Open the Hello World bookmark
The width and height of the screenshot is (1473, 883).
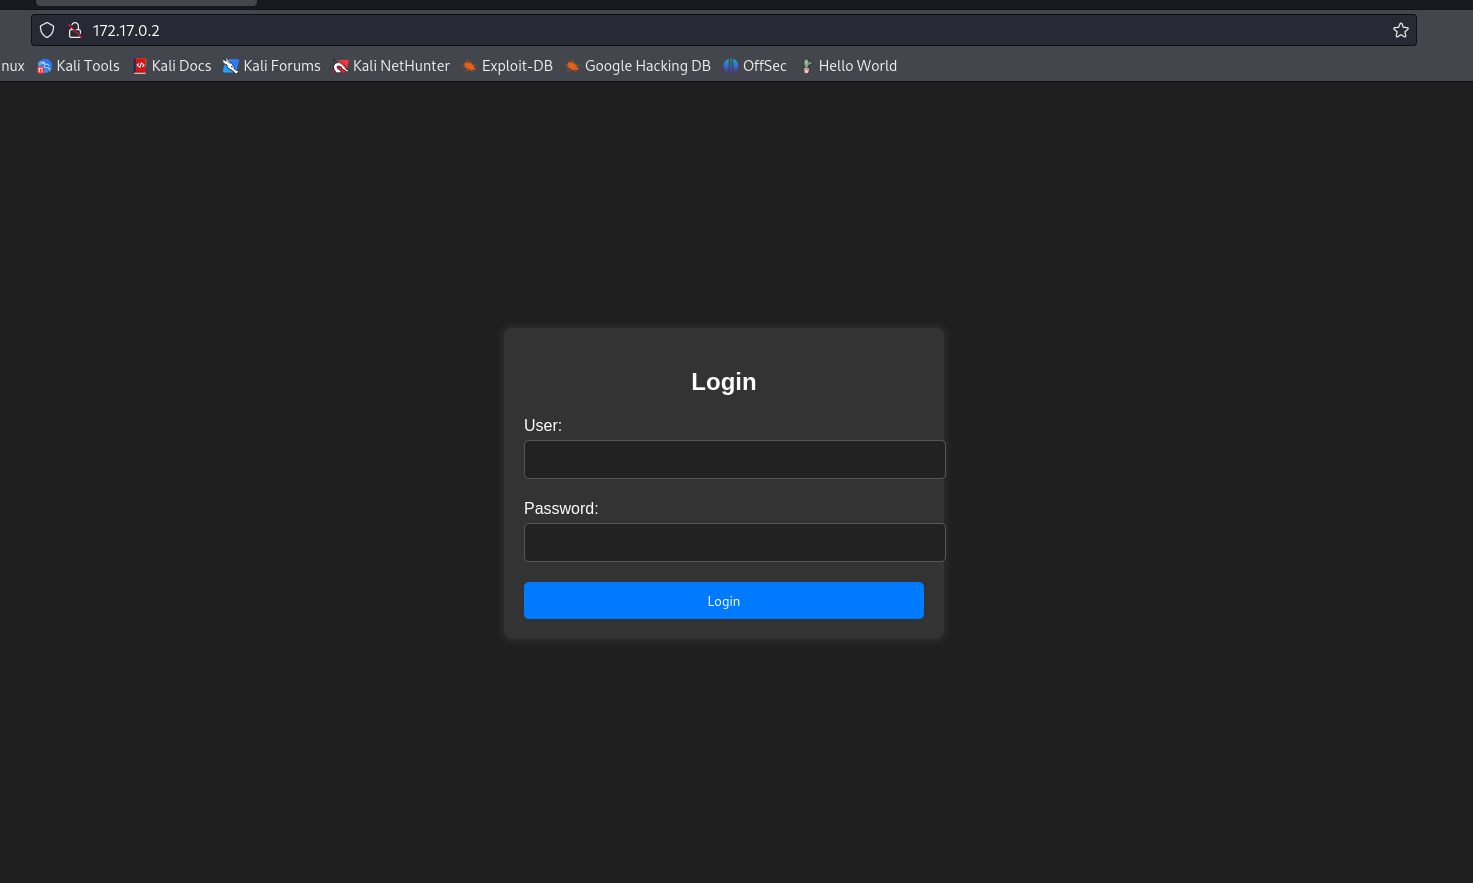[x=848, y=66]
